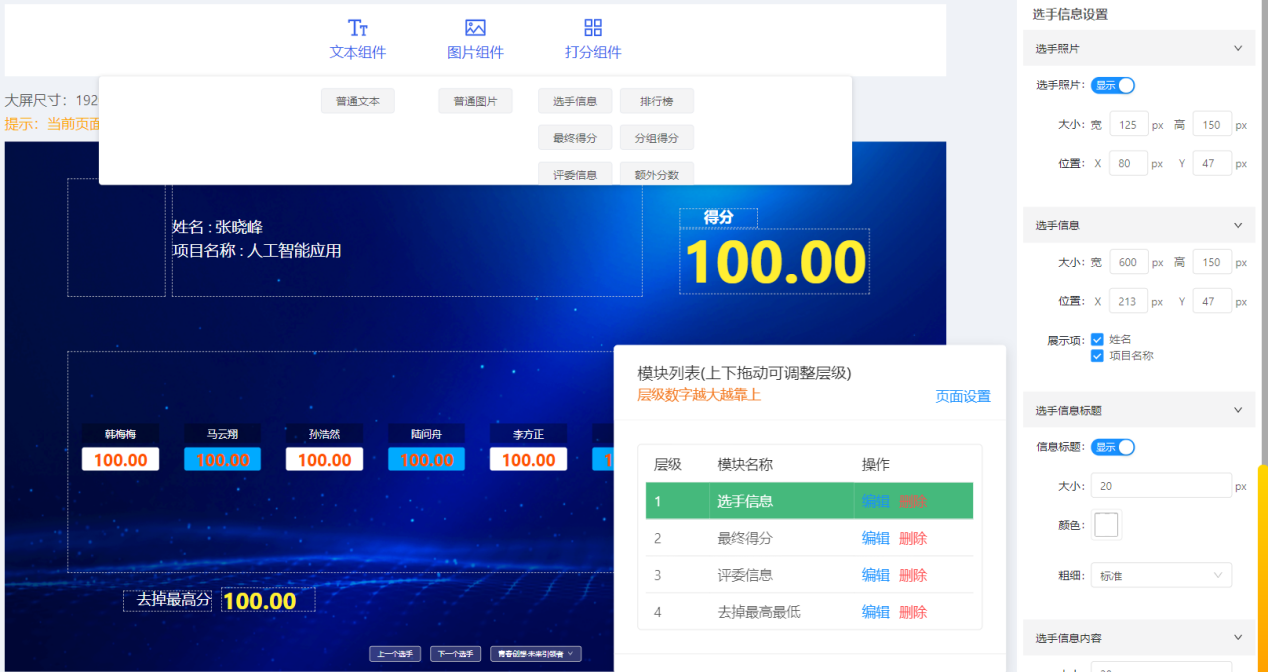Add the 选手信息 component
Screen dimensions: 1268x672
575,101
